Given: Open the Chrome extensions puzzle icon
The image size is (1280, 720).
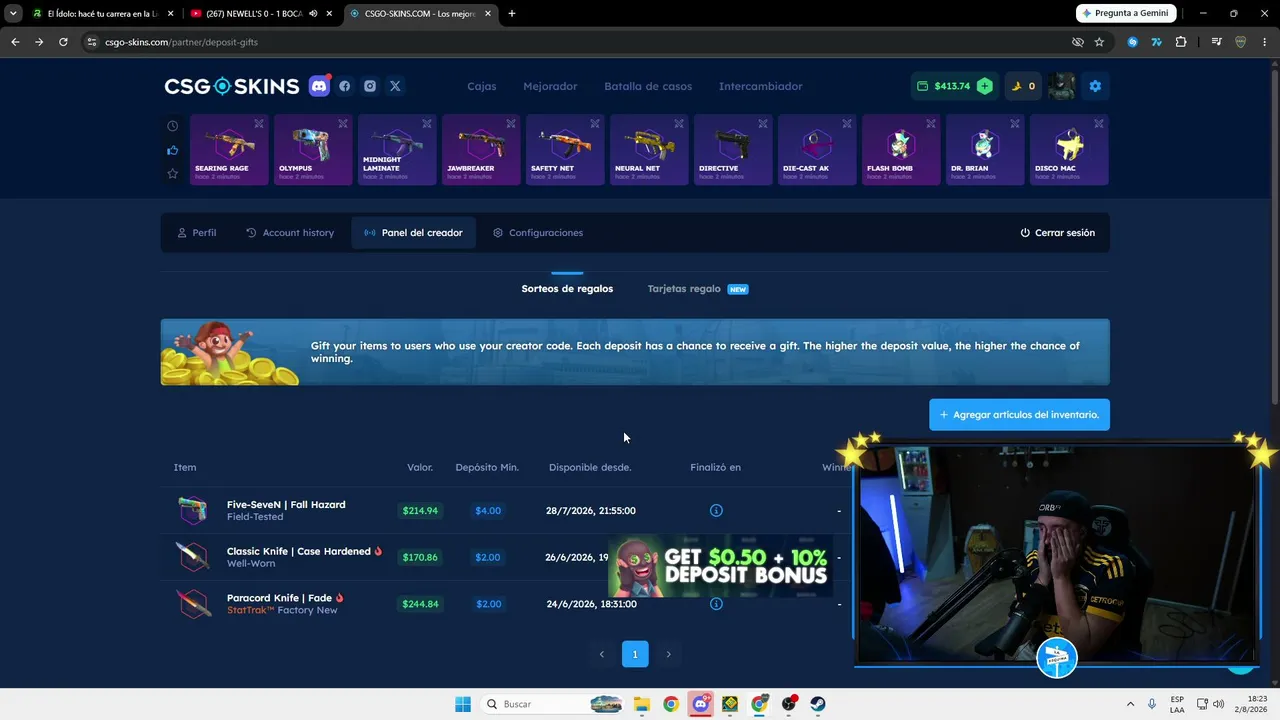Looking at the screenshot, I should pos(1181,42).
